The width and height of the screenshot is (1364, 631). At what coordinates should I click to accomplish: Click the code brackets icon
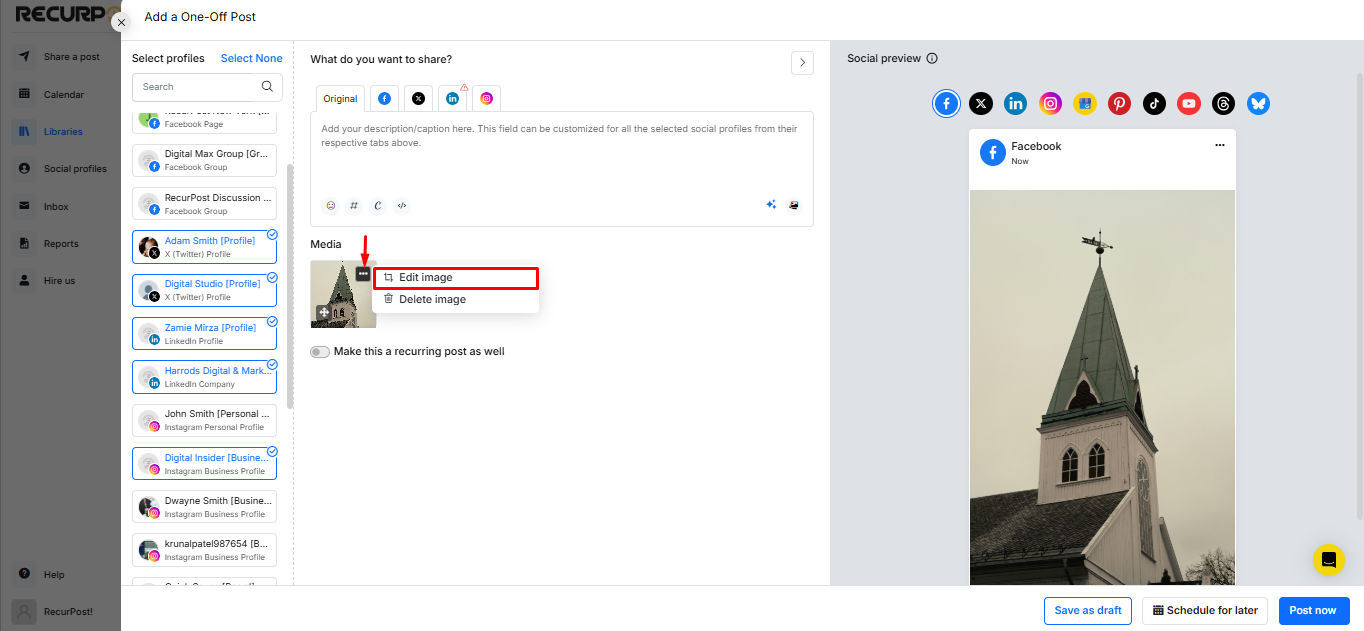point(402,205)
